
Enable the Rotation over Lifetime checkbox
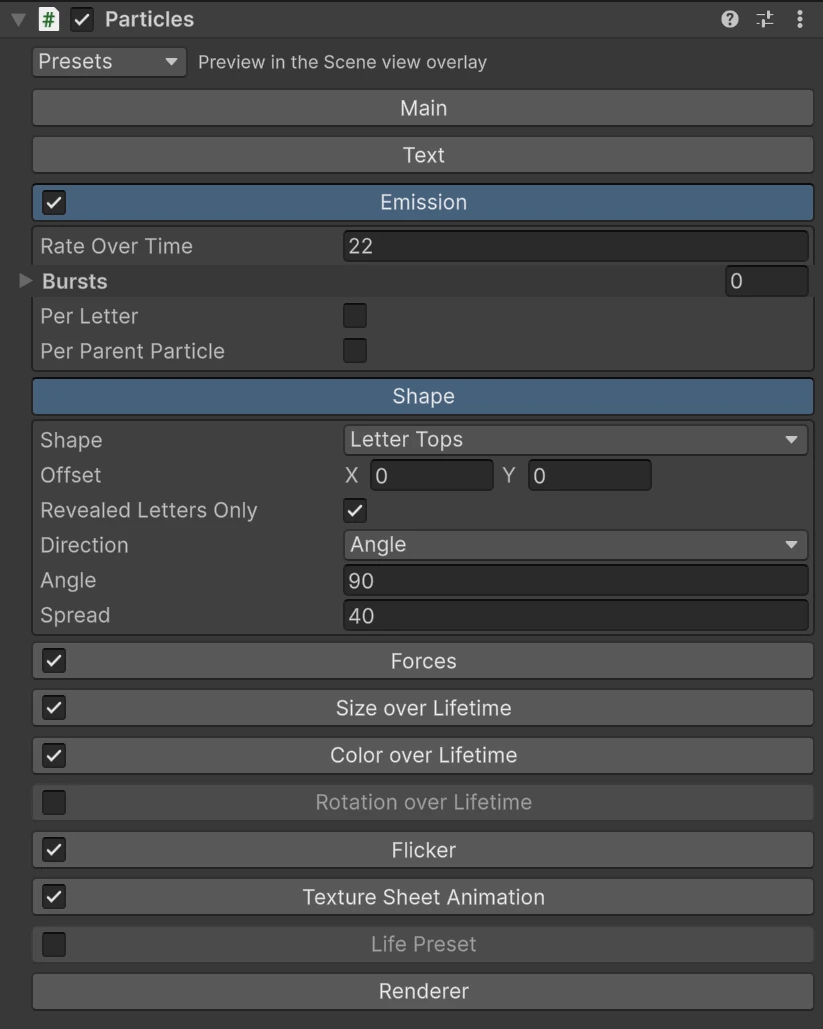tap(54, 802)
